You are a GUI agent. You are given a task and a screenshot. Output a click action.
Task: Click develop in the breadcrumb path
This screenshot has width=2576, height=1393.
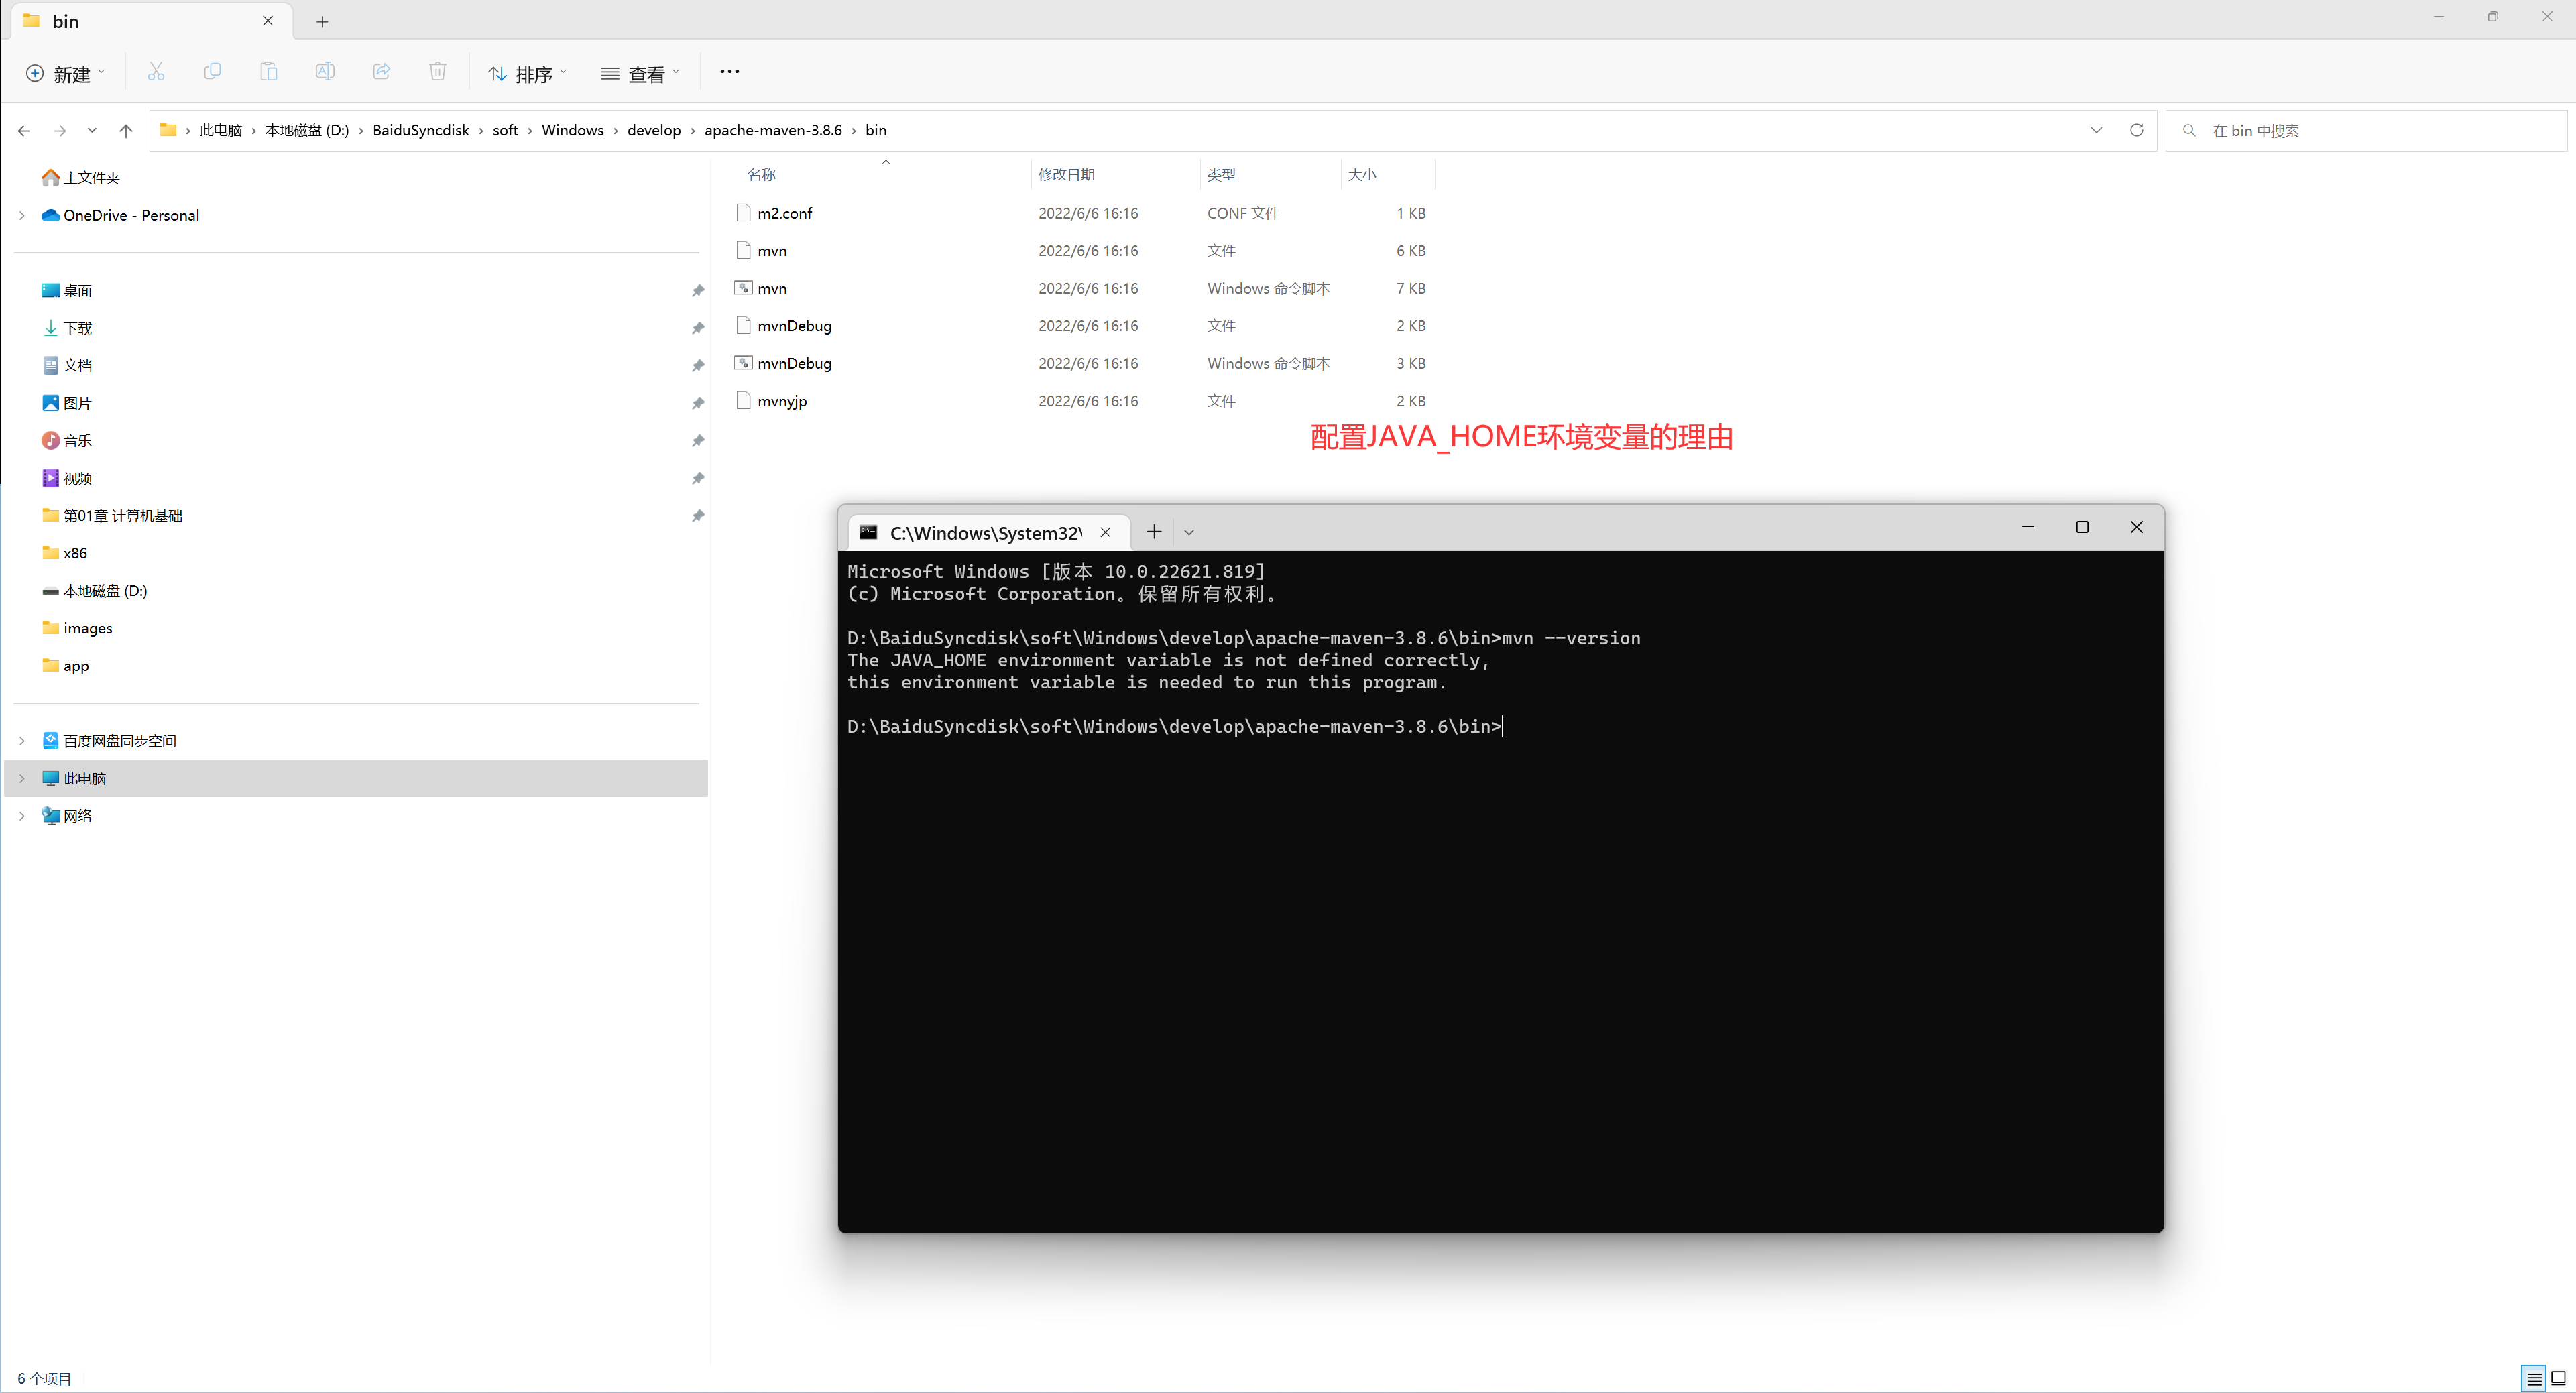click(654, 130)
